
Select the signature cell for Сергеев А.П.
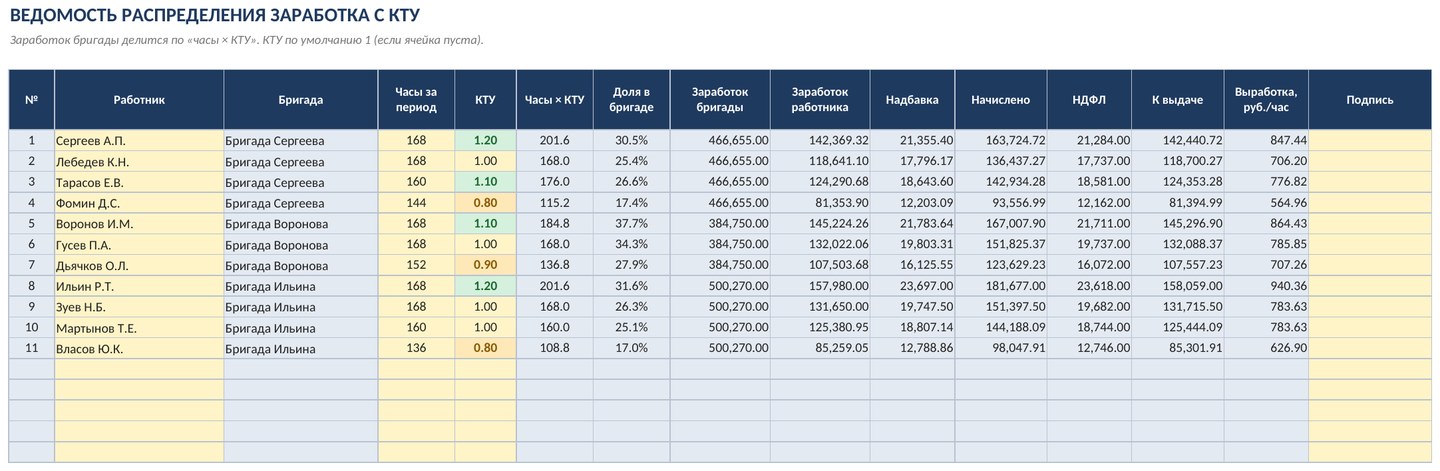point(1370,140)
